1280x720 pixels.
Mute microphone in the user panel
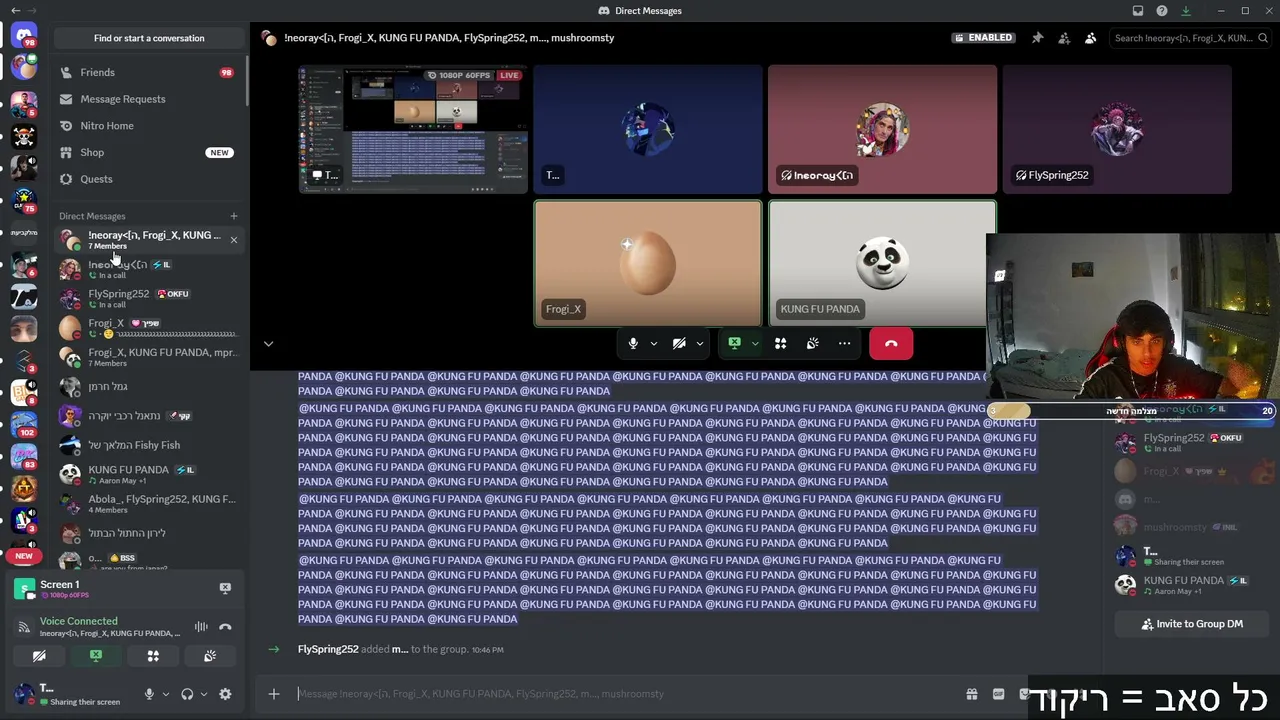pos(149,694)
